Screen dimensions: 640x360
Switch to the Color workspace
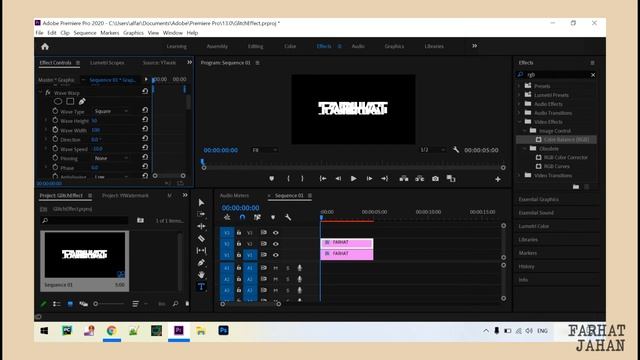(290, 46)
